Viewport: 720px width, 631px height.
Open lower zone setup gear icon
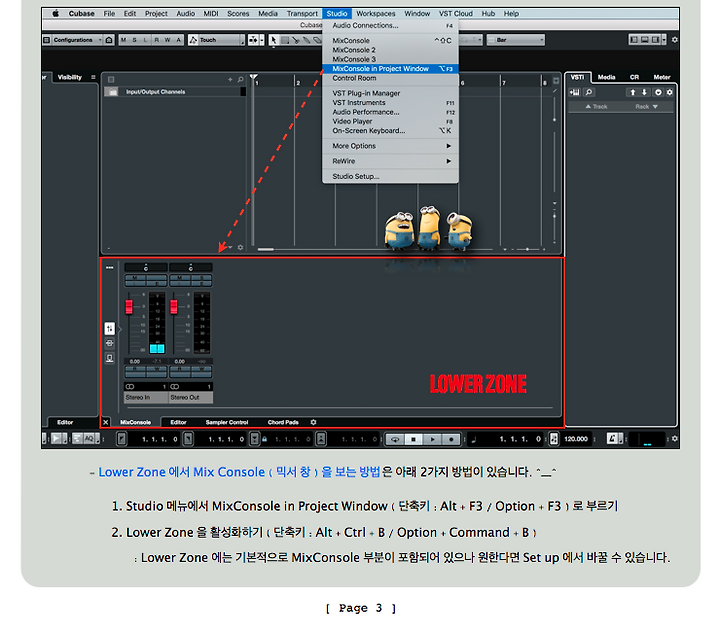tap(313, 422)
